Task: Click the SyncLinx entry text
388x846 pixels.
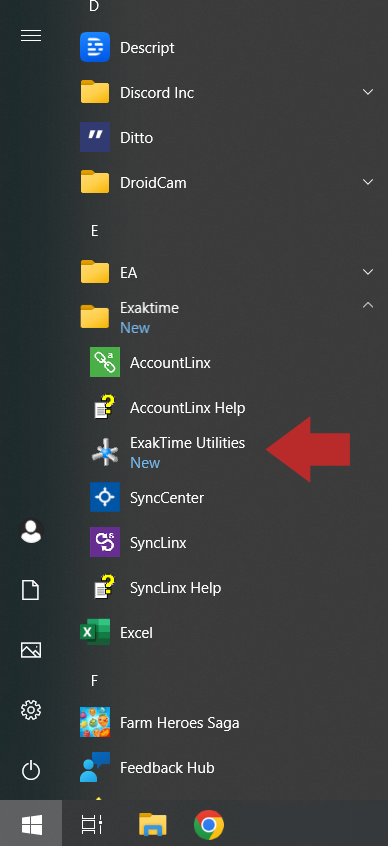Action: pos(158,543)
